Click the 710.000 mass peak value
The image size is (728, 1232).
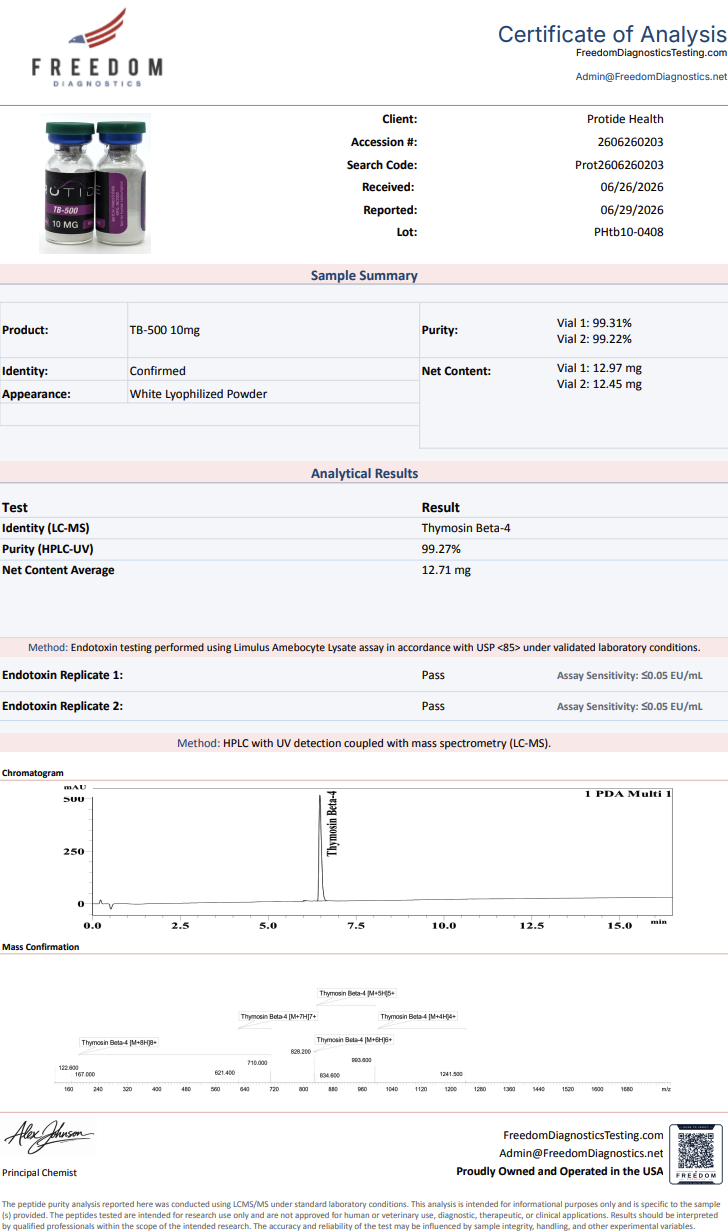click(257, 1063)
